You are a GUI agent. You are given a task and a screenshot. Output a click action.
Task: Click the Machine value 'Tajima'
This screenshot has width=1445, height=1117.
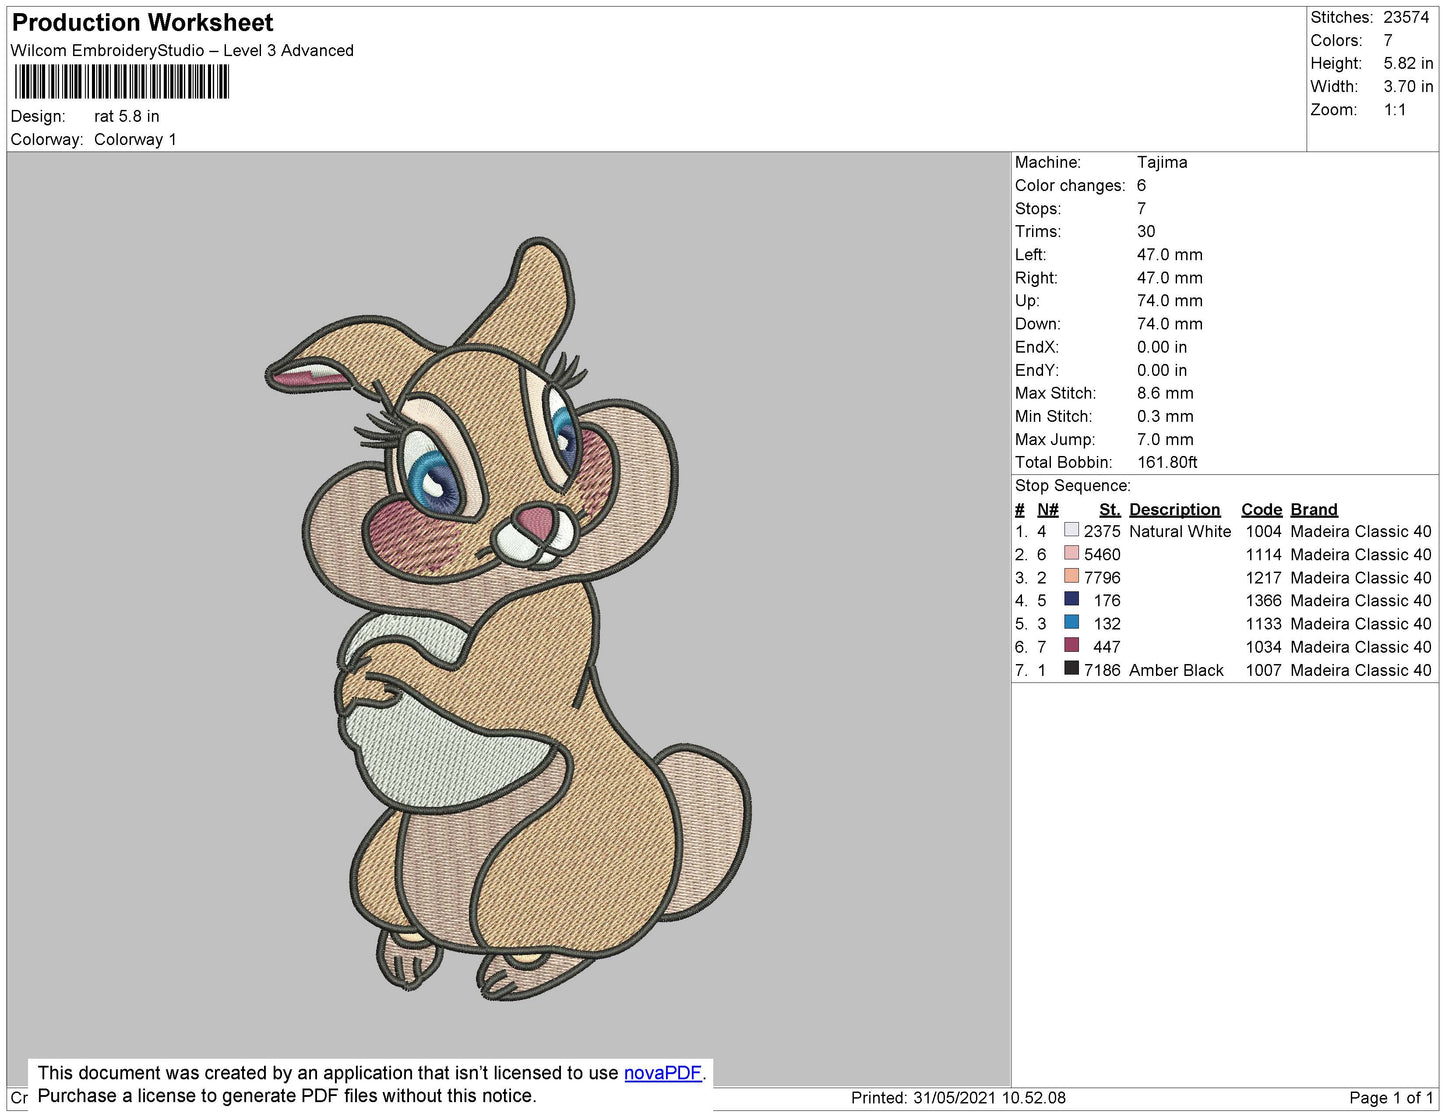click(x=1162, y=162)
